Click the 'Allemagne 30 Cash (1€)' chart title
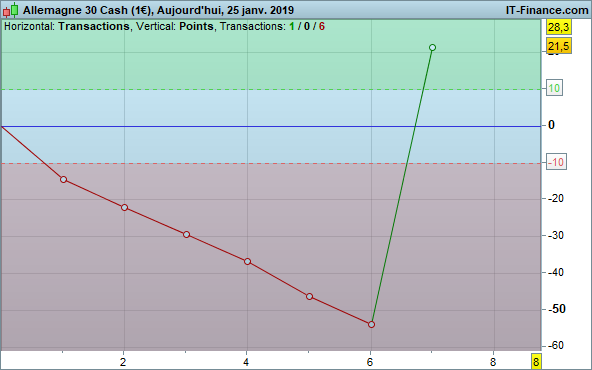This screenshot has height=370, width=592. (88, 10)
